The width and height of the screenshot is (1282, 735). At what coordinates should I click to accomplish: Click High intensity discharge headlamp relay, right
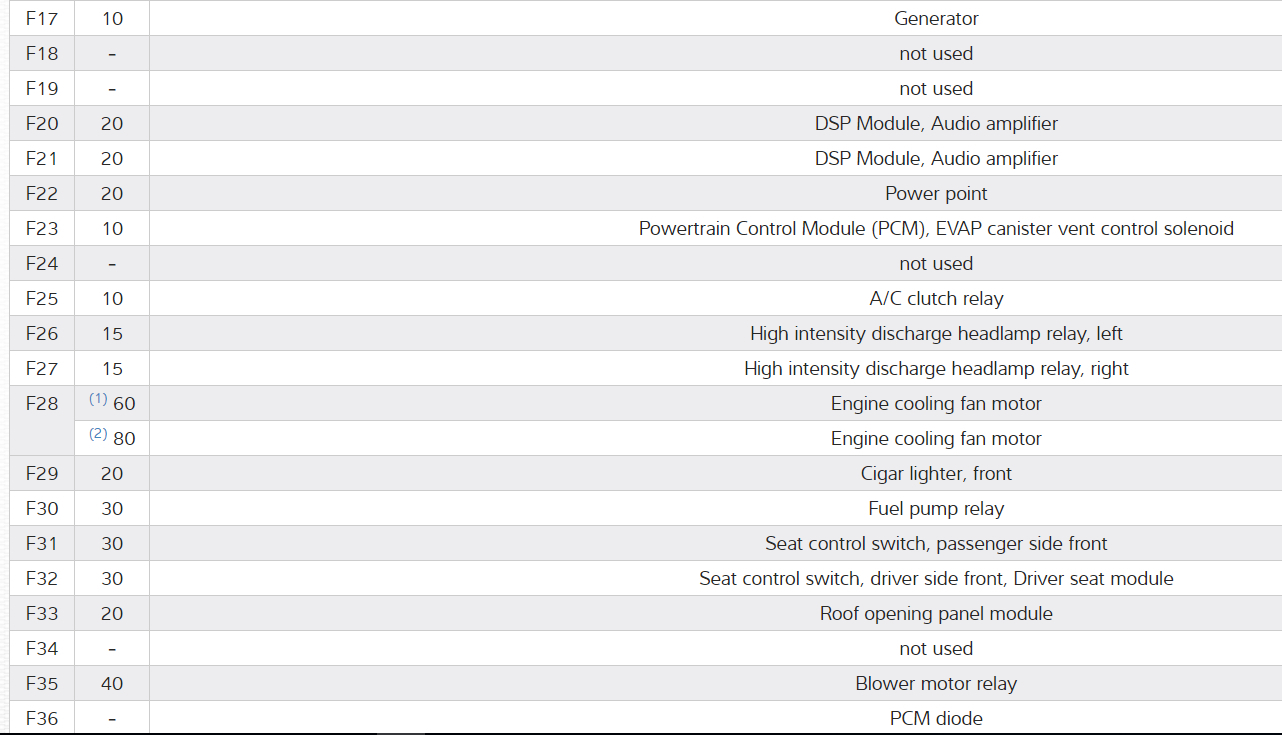click(936, 368)
